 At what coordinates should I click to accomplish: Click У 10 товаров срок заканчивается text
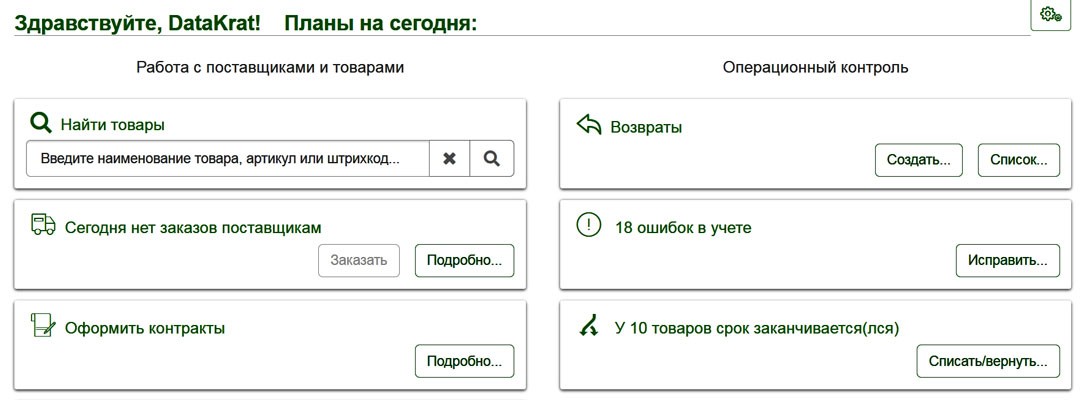[757, 328]
